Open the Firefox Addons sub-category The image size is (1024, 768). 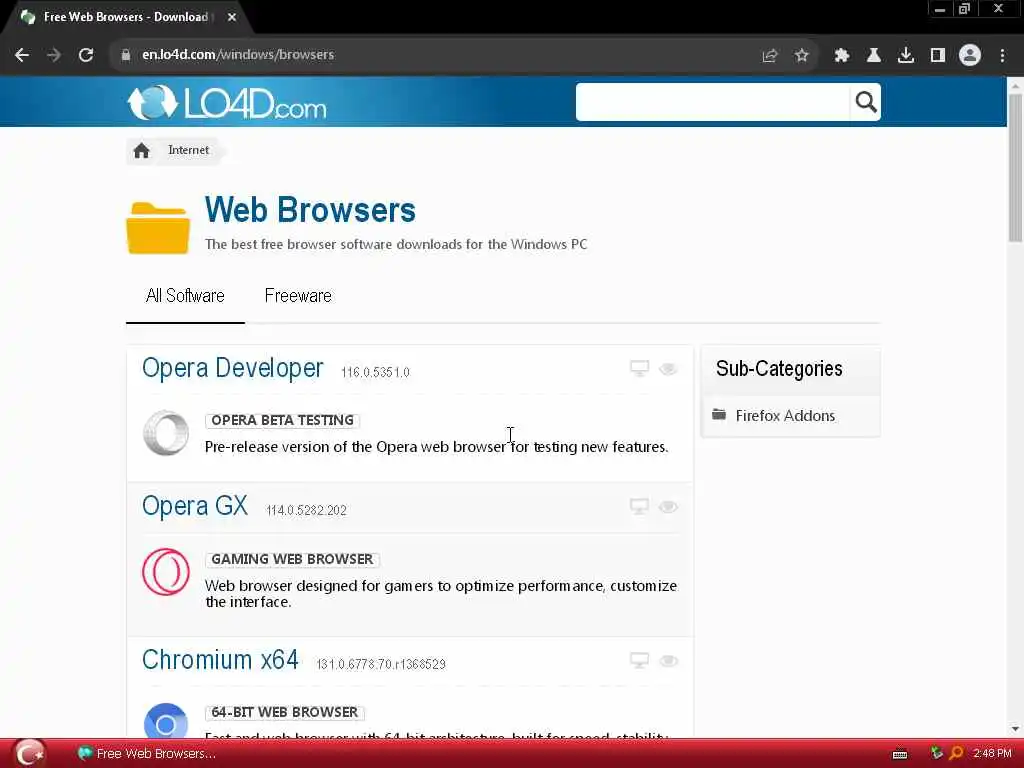pos(785,416)
